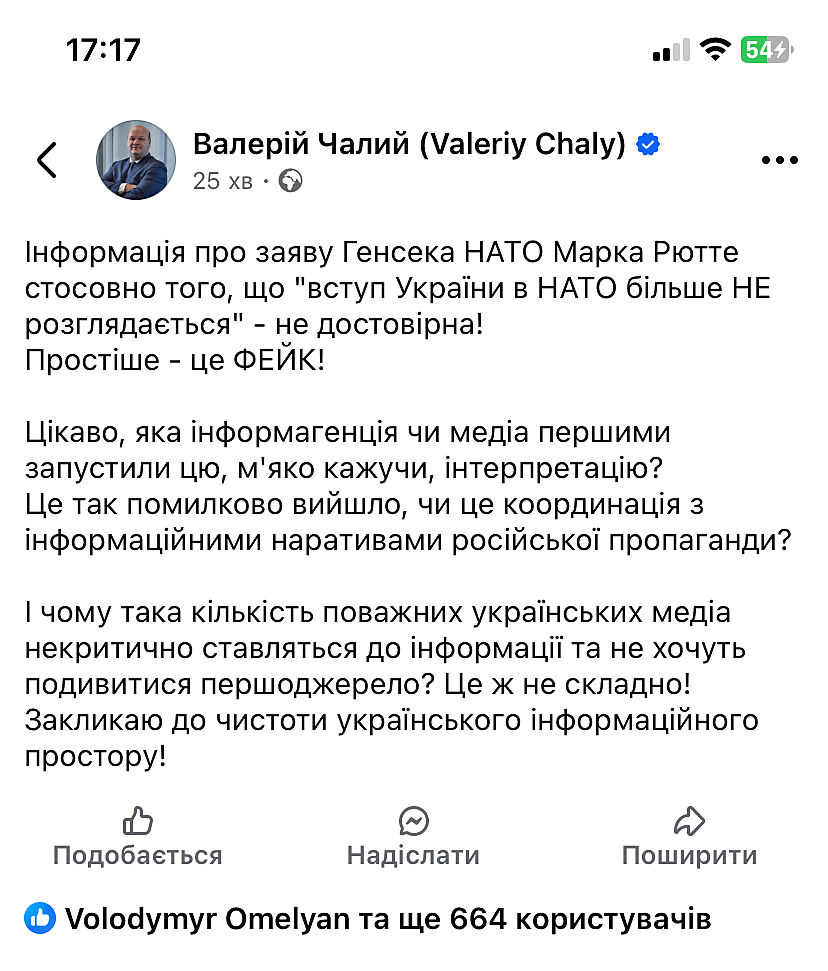Screen dimensions: 828x971
Task: Tap the verified blue checkmark badge
Action: pos(649,145)
